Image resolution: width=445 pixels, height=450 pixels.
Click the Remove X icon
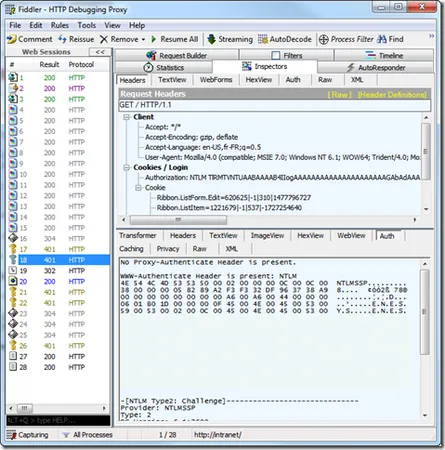coord(104,39)
